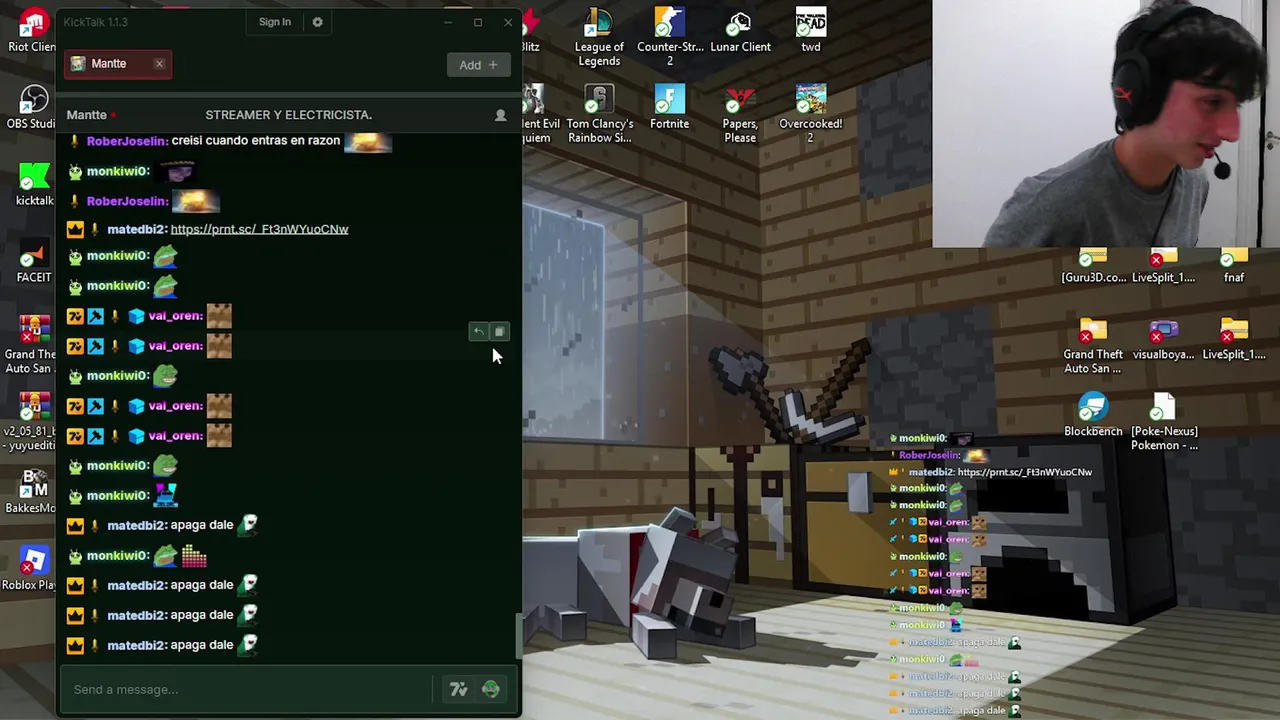1280x720 pixels.
Task: Select the Blockbench desktop icon
Action: 1093,415
